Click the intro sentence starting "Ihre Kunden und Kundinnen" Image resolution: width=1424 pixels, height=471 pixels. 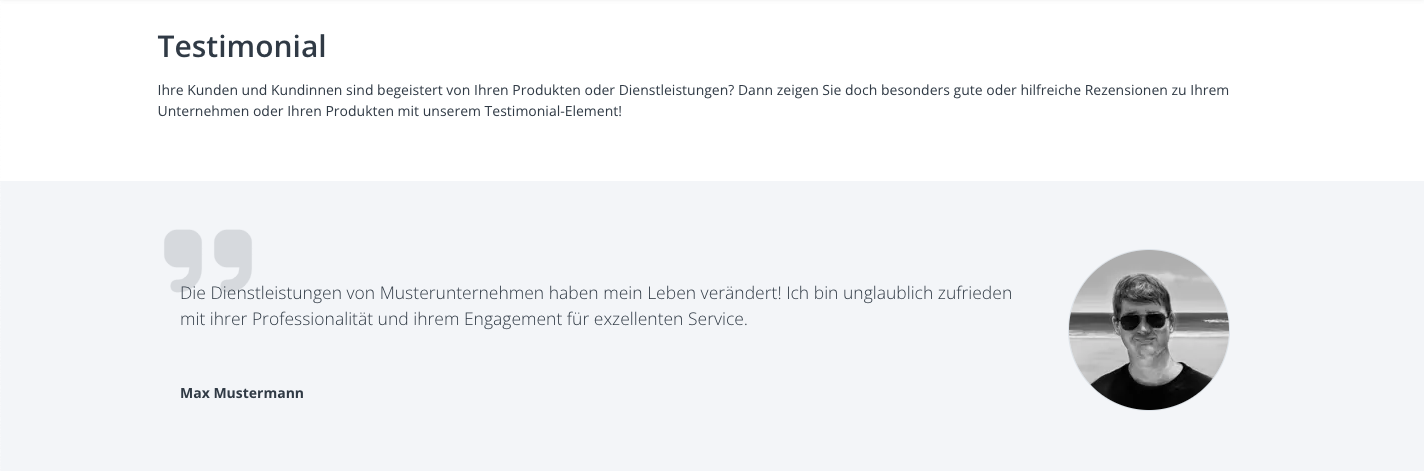click(446, 90)
